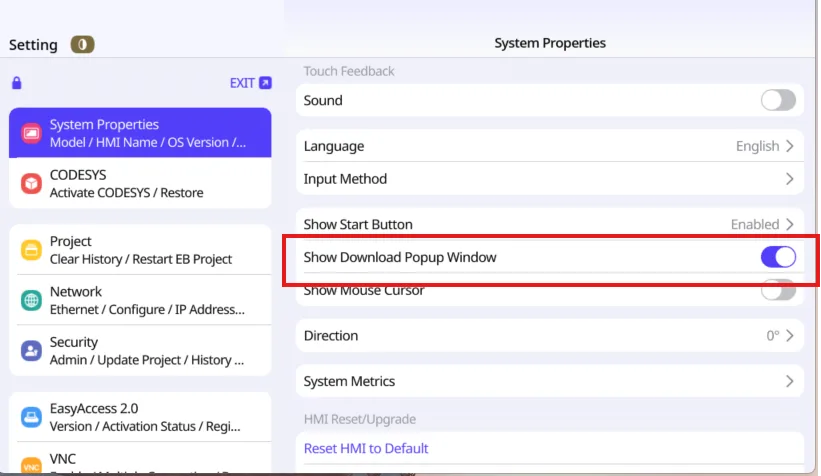Open the System Metrics chevron
Image resolution: width=821 pixels, height=476 pixels.
click(x=790, y=381)
